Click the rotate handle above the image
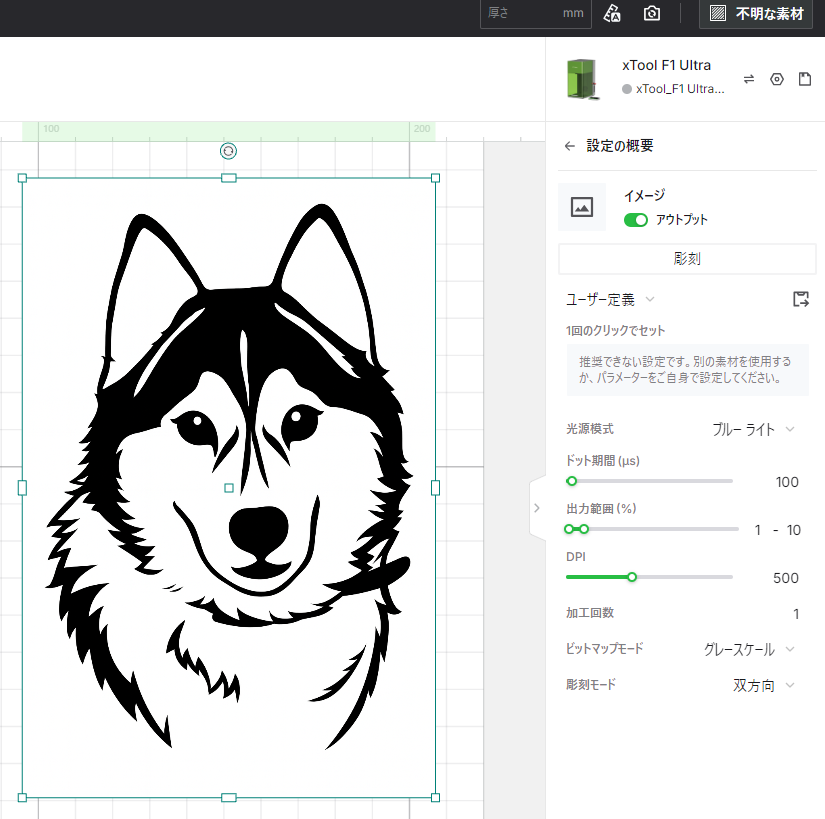 click(228, 151)
